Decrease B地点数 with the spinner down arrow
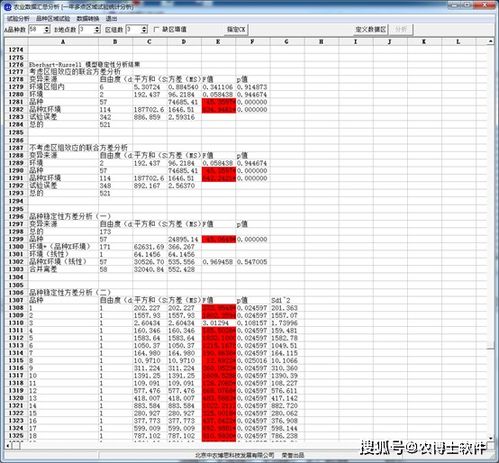499x463 pixels. coord(97,31)
